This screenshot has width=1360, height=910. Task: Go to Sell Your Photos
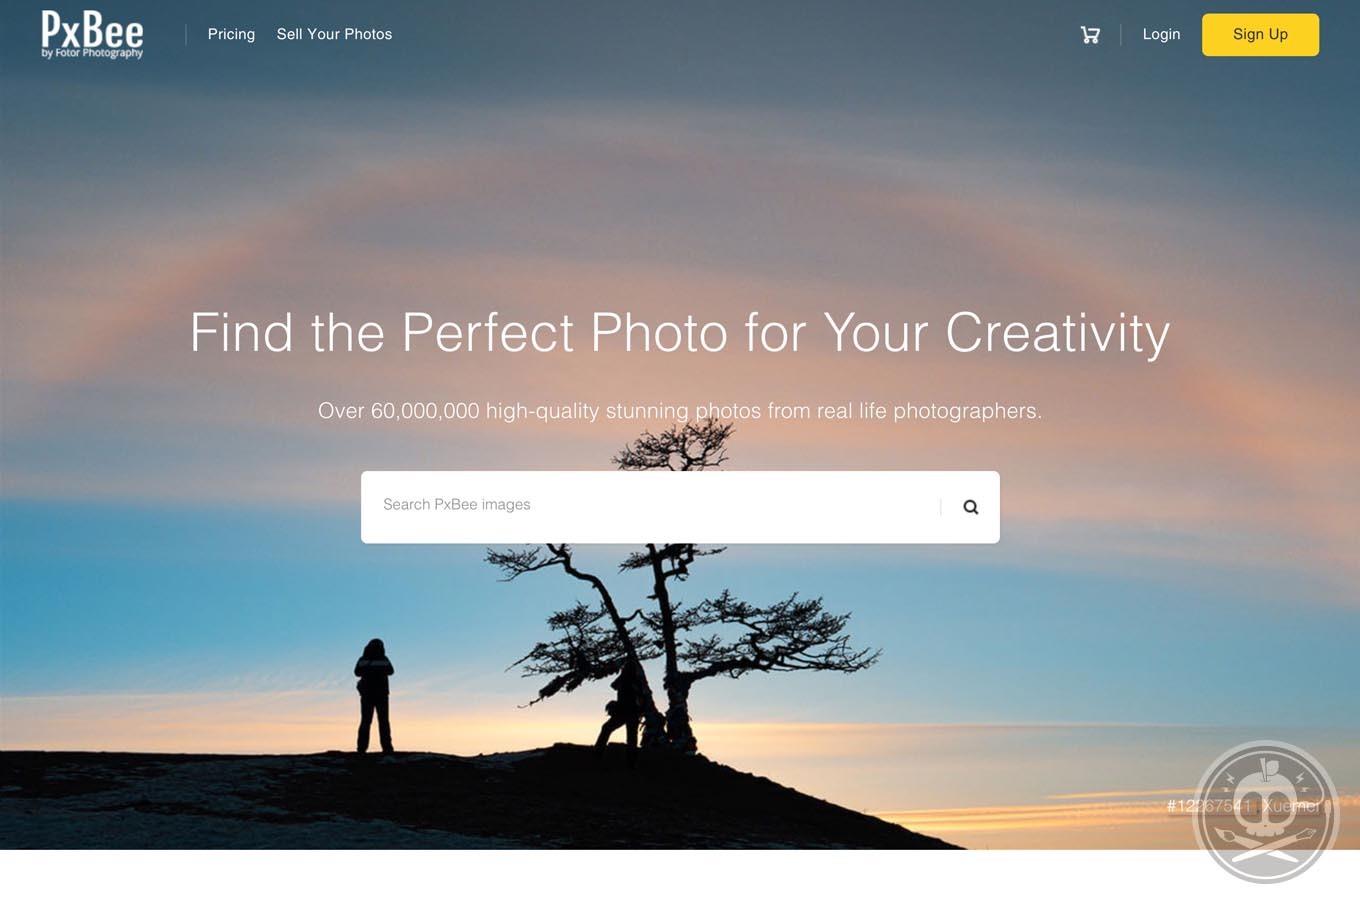coord(334,34)
